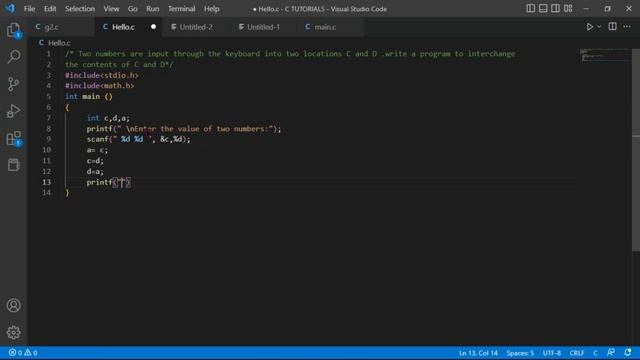This screenshot has width=640, height=360.
Task: Switch to the Hello.c tab
Action: point(129,27)
